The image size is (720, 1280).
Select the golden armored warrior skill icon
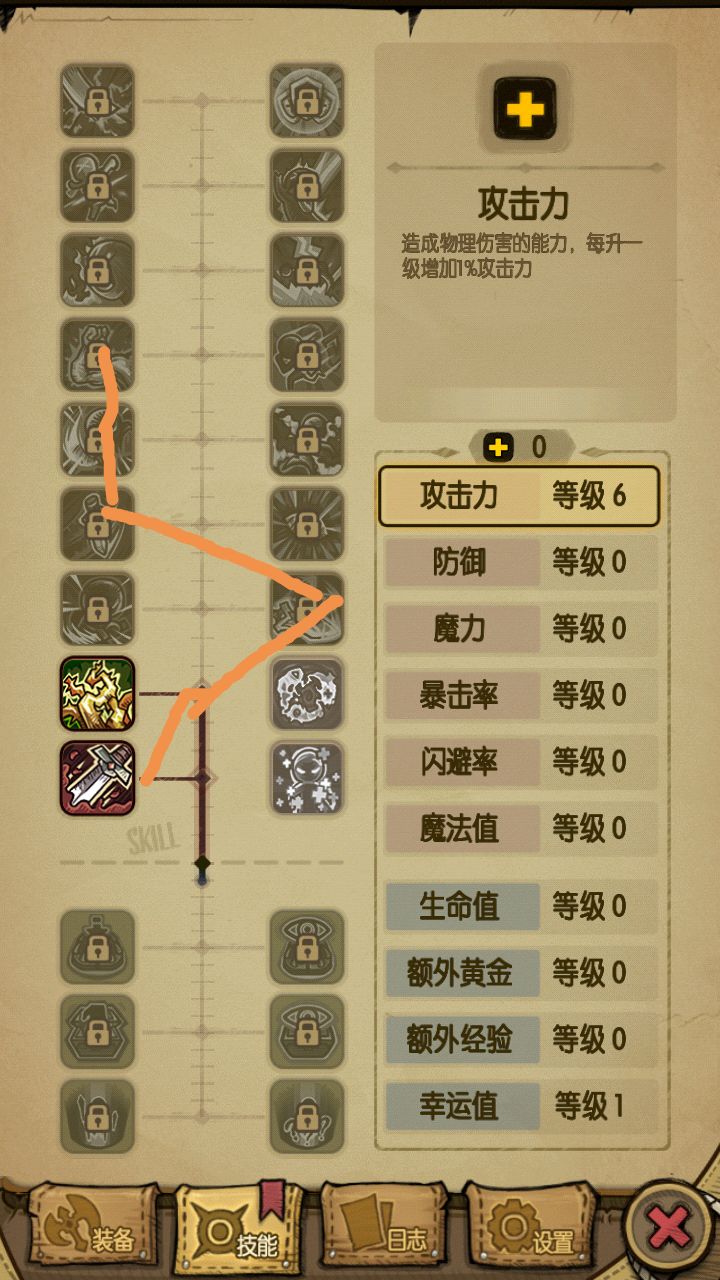coord(97,693)
